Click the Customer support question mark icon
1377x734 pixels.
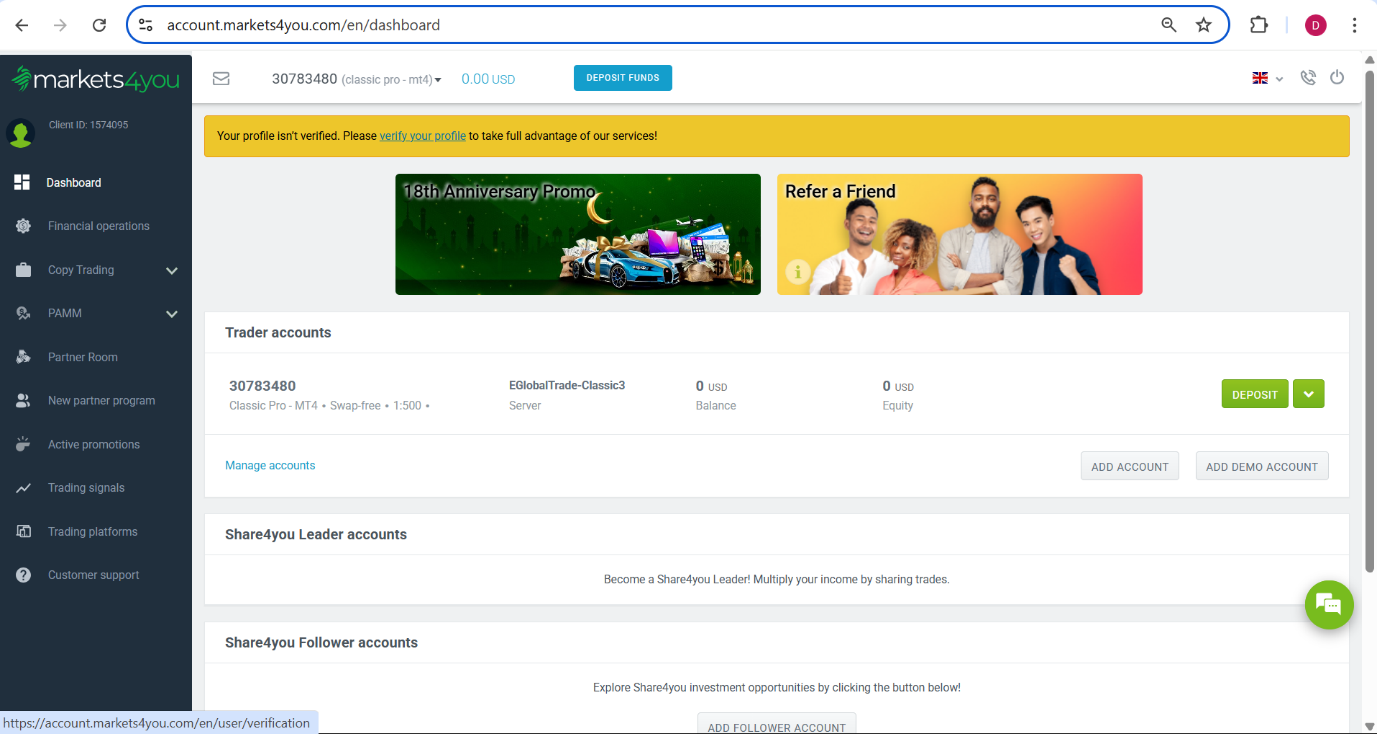click(23, 575)
